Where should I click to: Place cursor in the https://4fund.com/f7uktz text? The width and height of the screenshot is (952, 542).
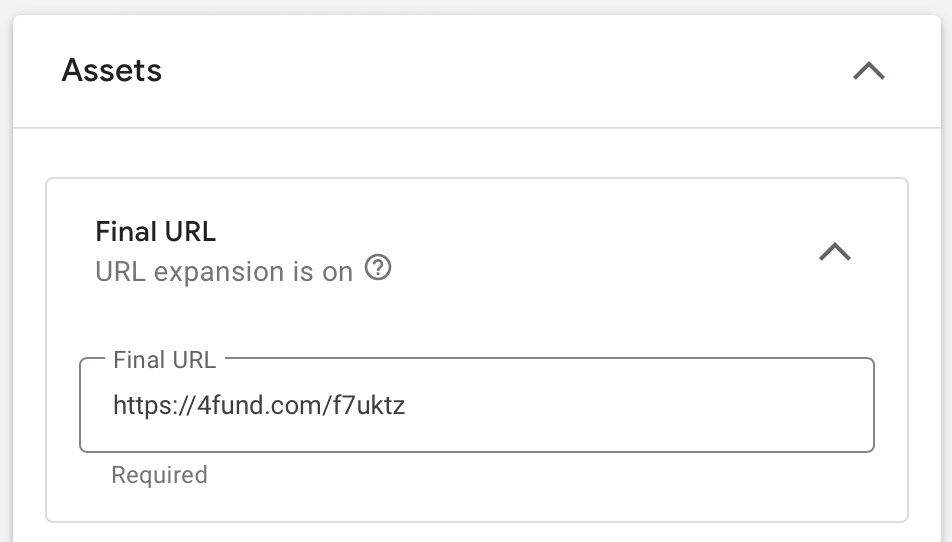tap(259, 405)
